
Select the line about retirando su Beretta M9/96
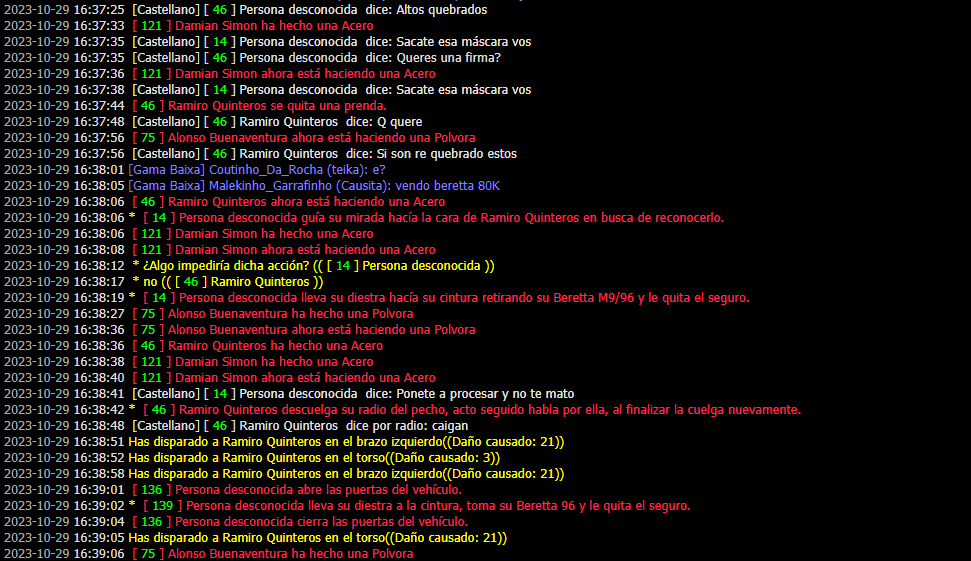[377, 298]
